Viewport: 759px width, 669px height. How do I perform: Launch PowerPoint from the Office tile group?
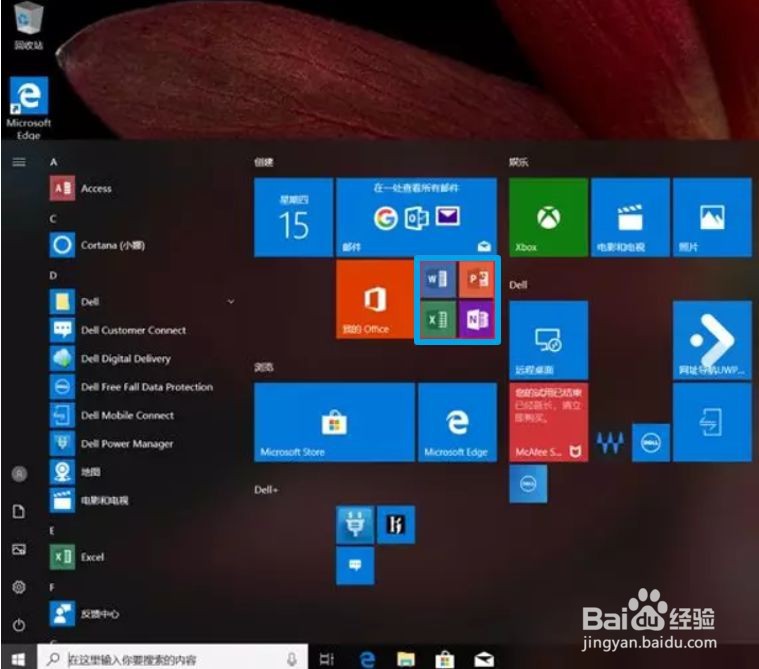477,279
